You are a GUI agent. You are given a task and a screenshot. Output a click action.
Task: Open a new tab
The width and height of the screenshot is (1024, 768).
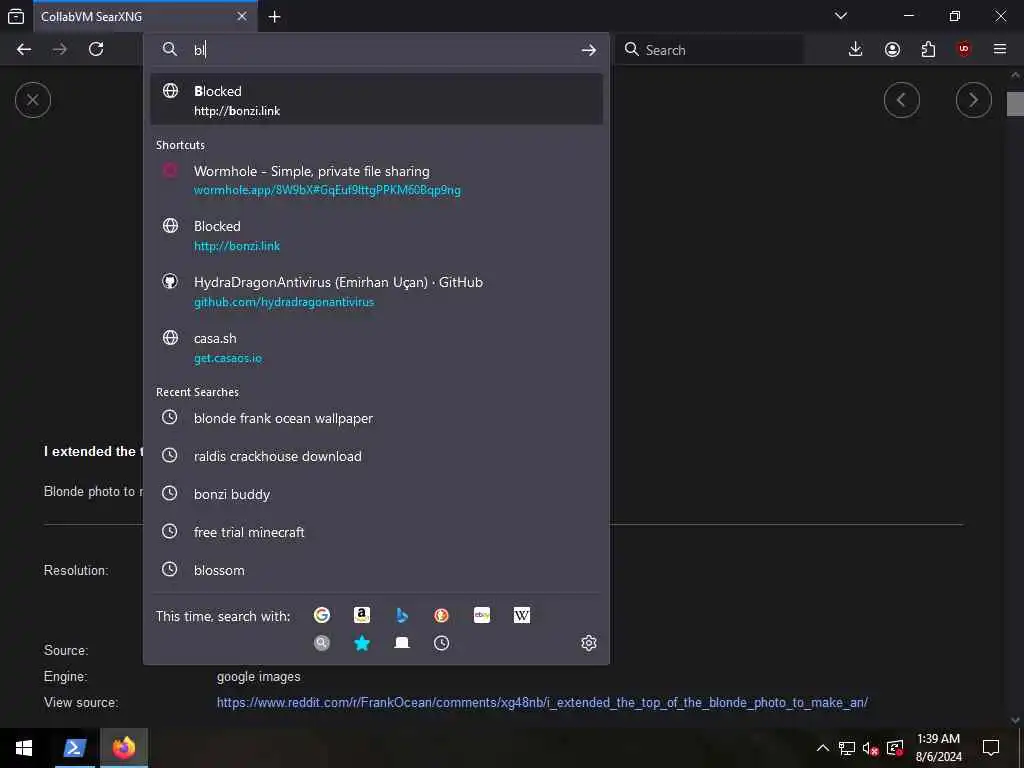tap(275, 17)
